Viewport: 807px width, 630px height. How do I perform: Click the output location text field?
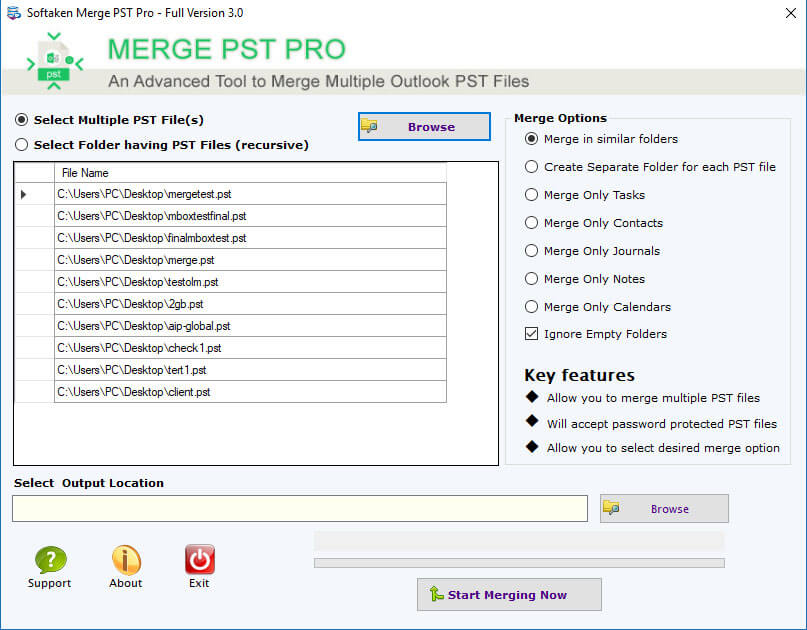(300, 509)
